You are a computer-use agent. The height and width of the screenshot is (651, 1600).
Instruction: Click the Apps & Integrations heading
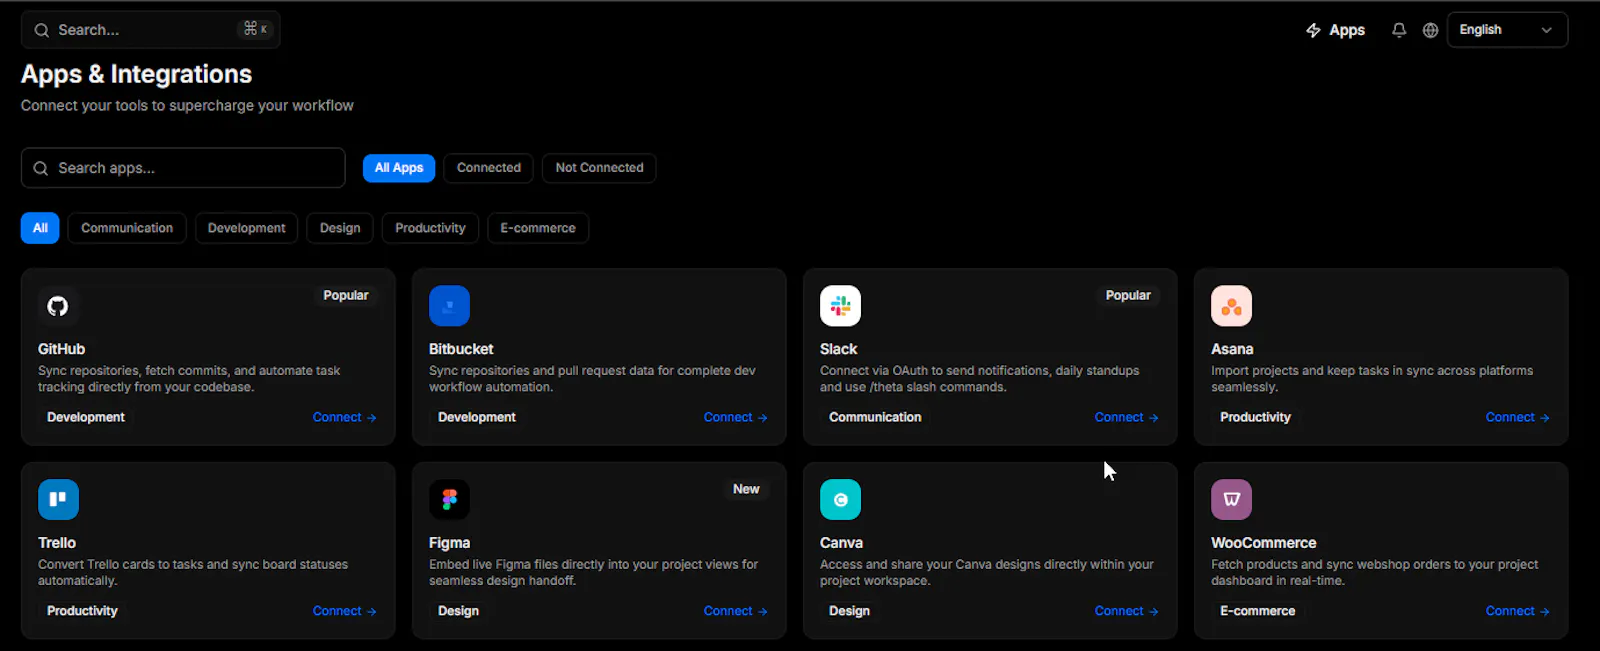136,74
